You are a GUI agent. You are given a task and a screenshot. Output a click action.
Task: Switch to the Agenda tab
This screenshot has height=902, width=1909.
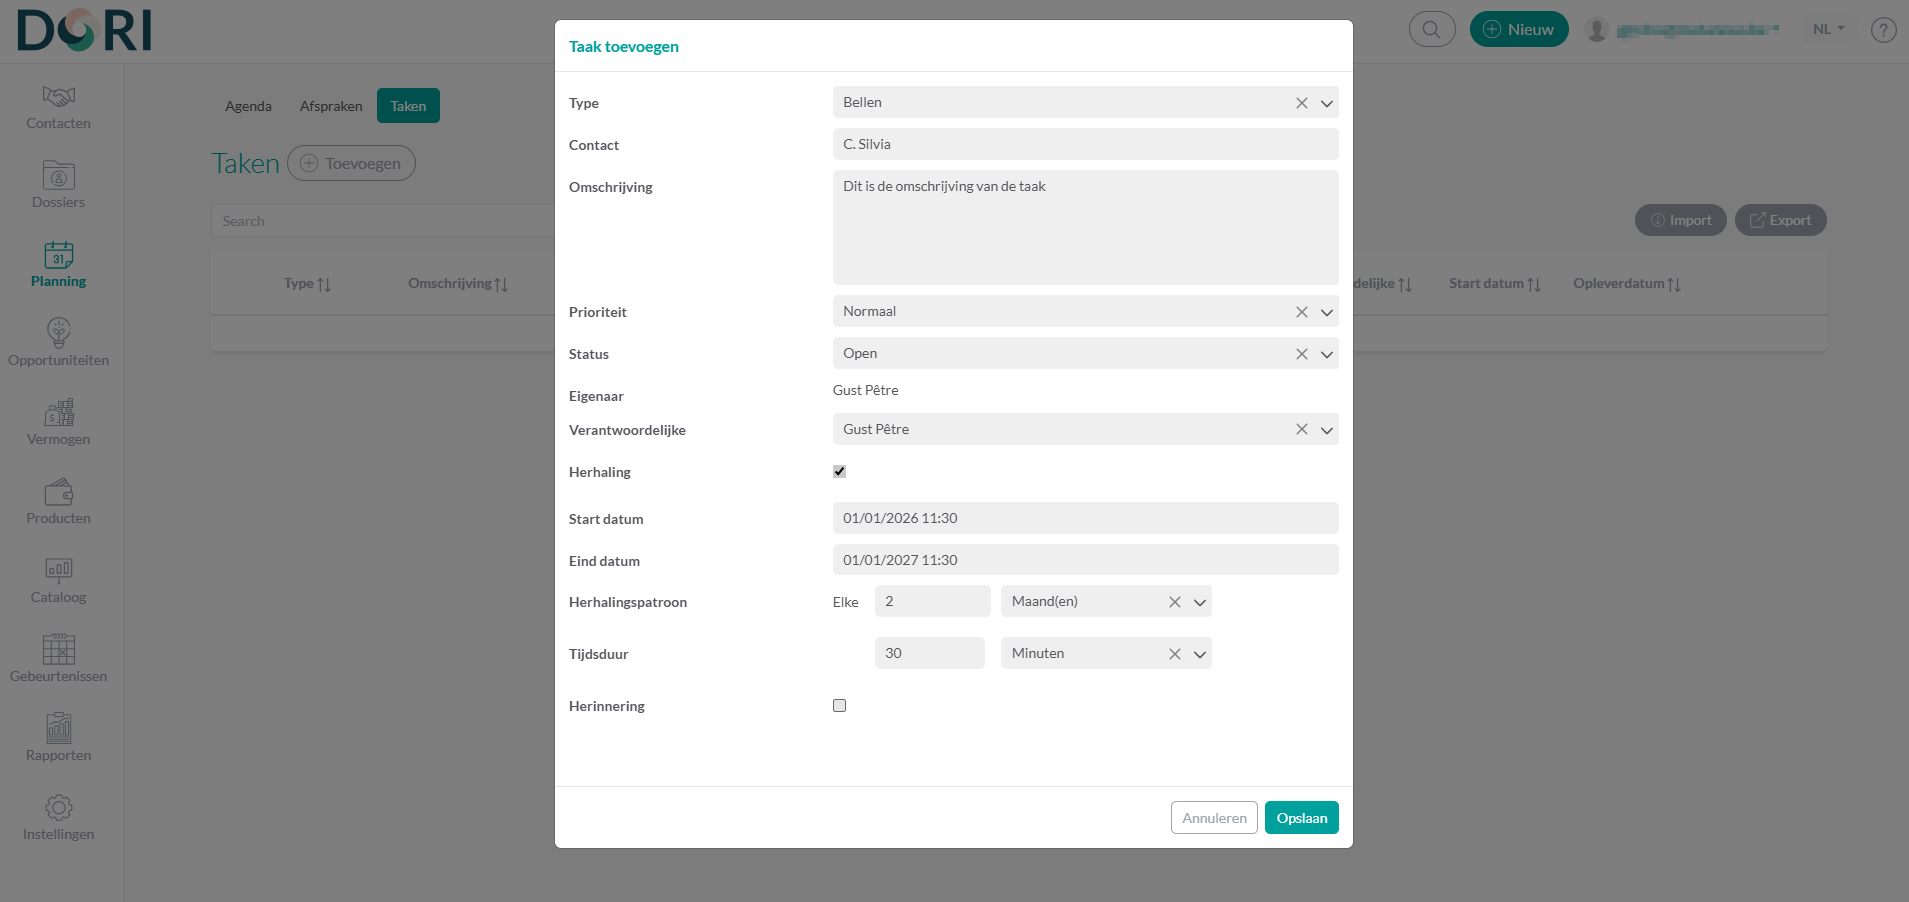(248, 106)
